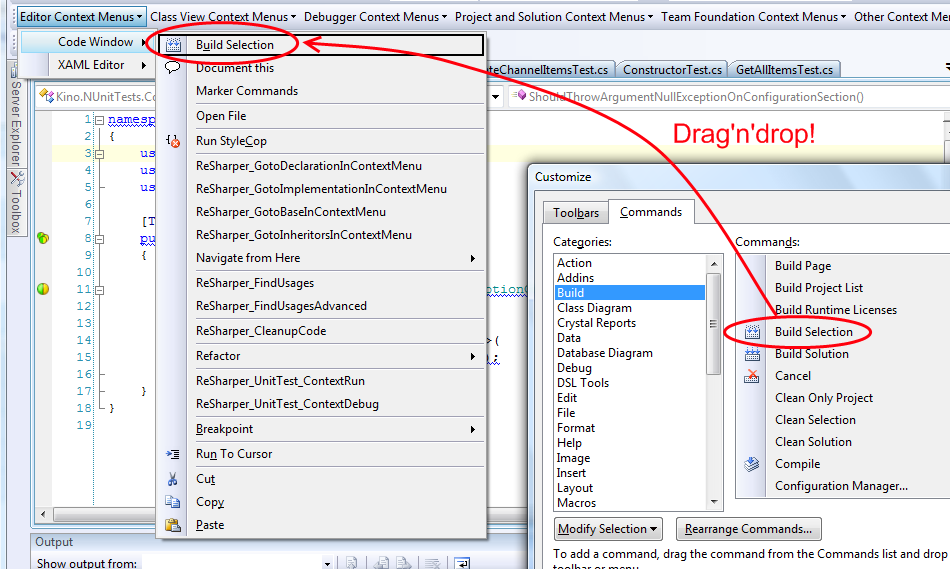The image size is (950, 569).
Task: Open the Modify Selection dropdown button
Action: pos(608,529)
